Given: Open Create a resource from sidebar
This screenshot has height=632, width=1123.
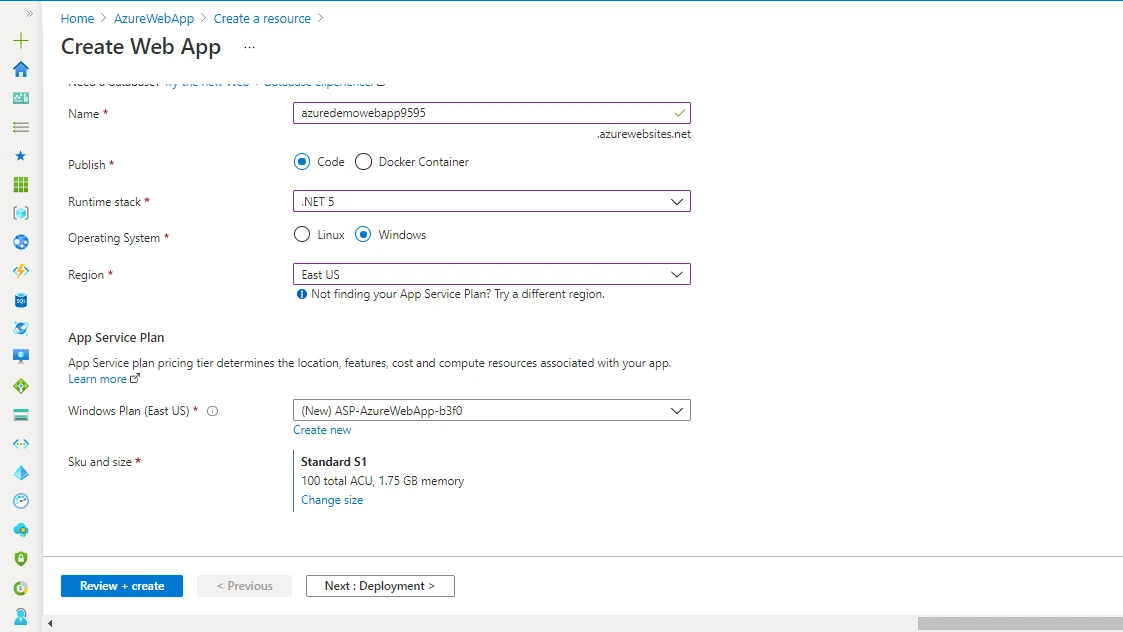Looking at the screenshot, I should (x=20, y=41).
